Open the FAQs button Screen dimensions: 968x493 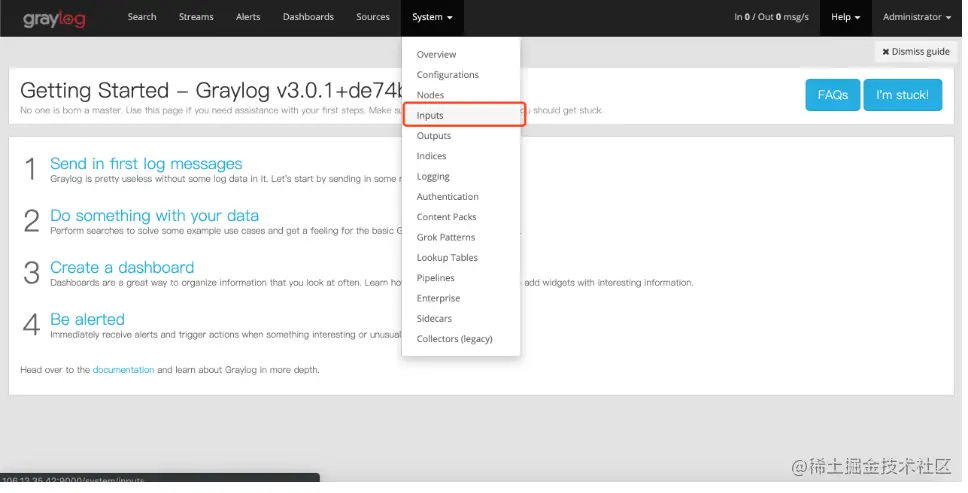(x=832, y=94)
